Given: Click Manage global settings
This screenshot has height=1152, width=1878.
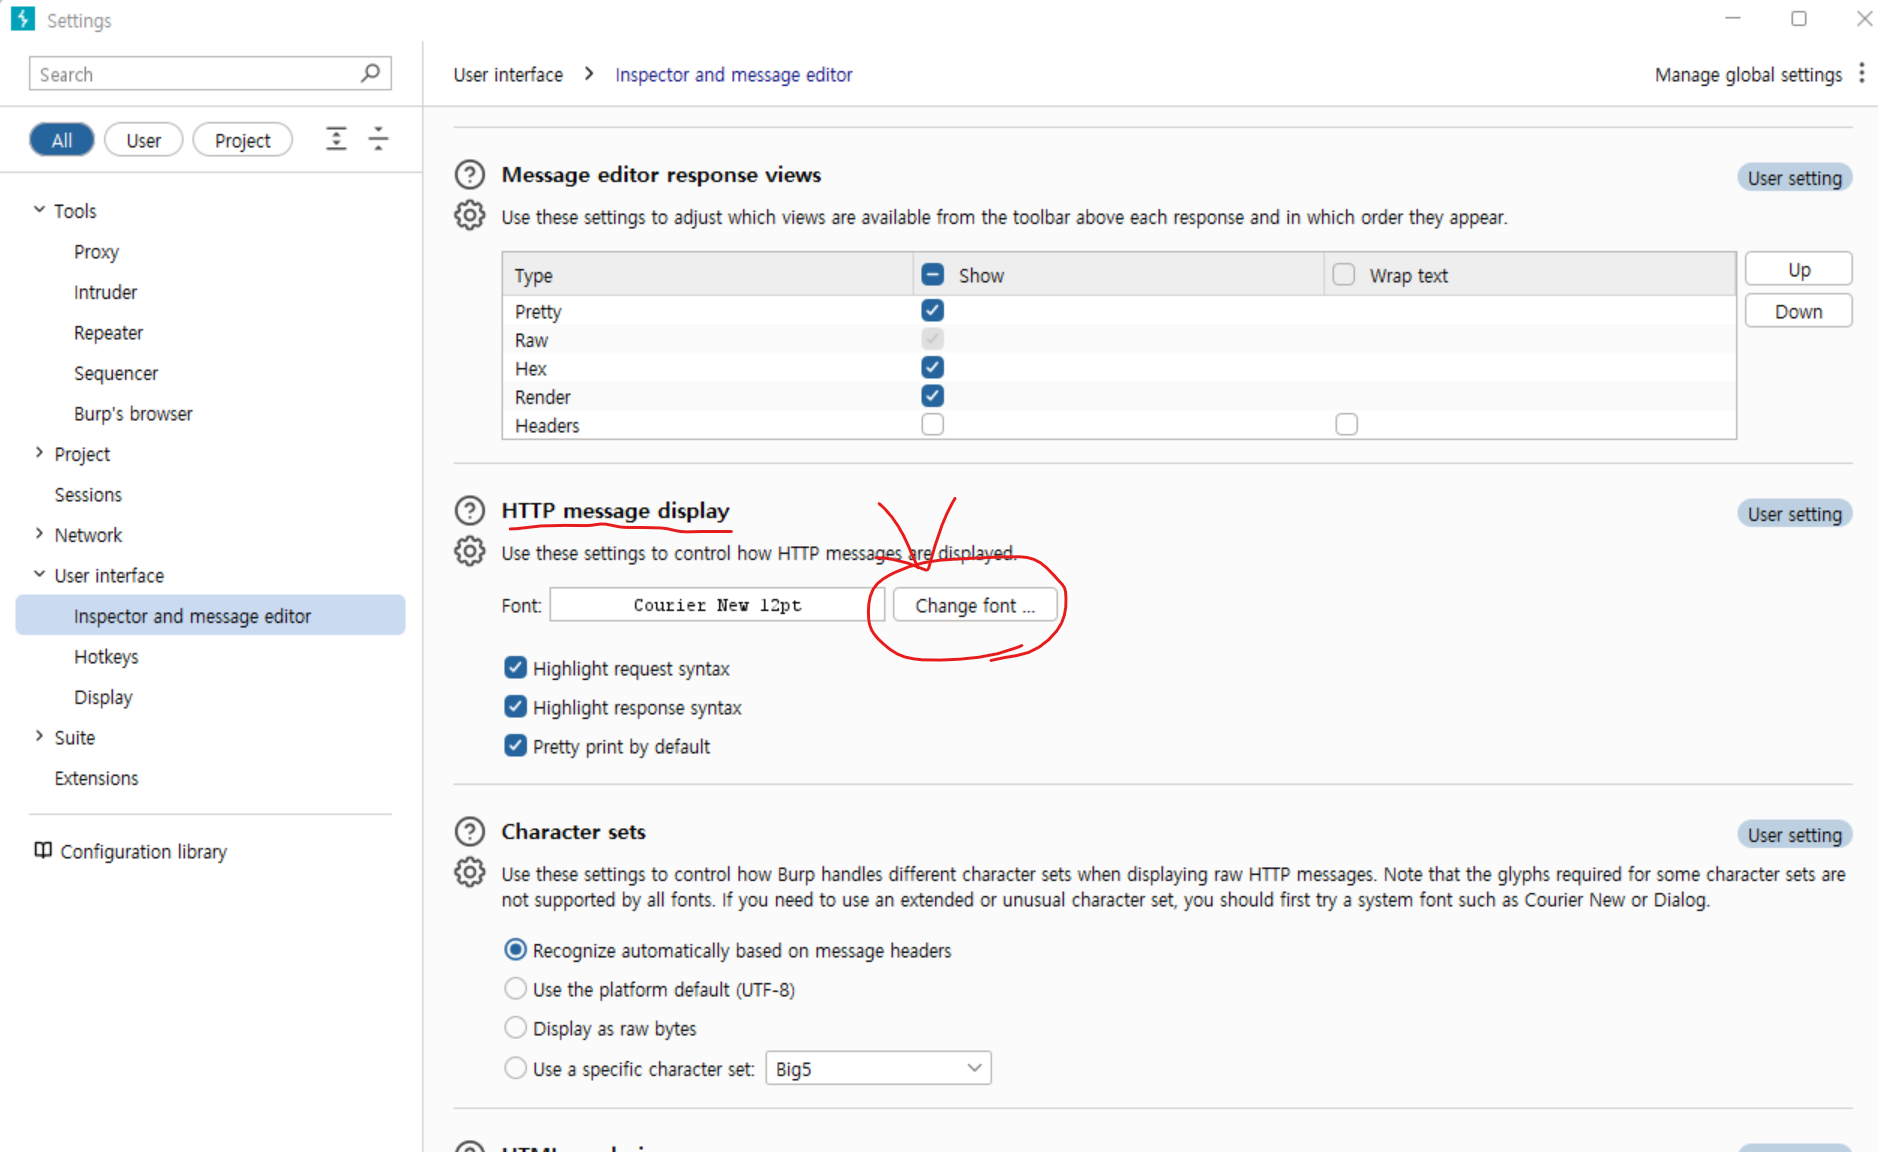Looking at the screenshot, I should (1748, 75).
